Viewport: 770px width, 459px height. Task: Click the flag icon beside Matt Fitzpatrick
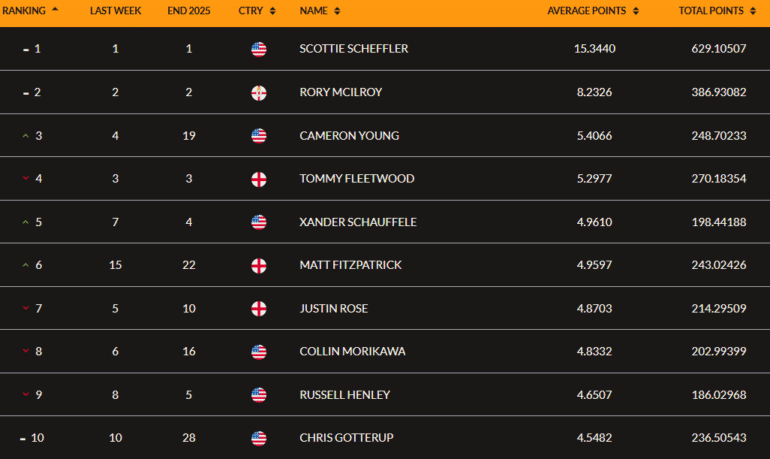259,266
